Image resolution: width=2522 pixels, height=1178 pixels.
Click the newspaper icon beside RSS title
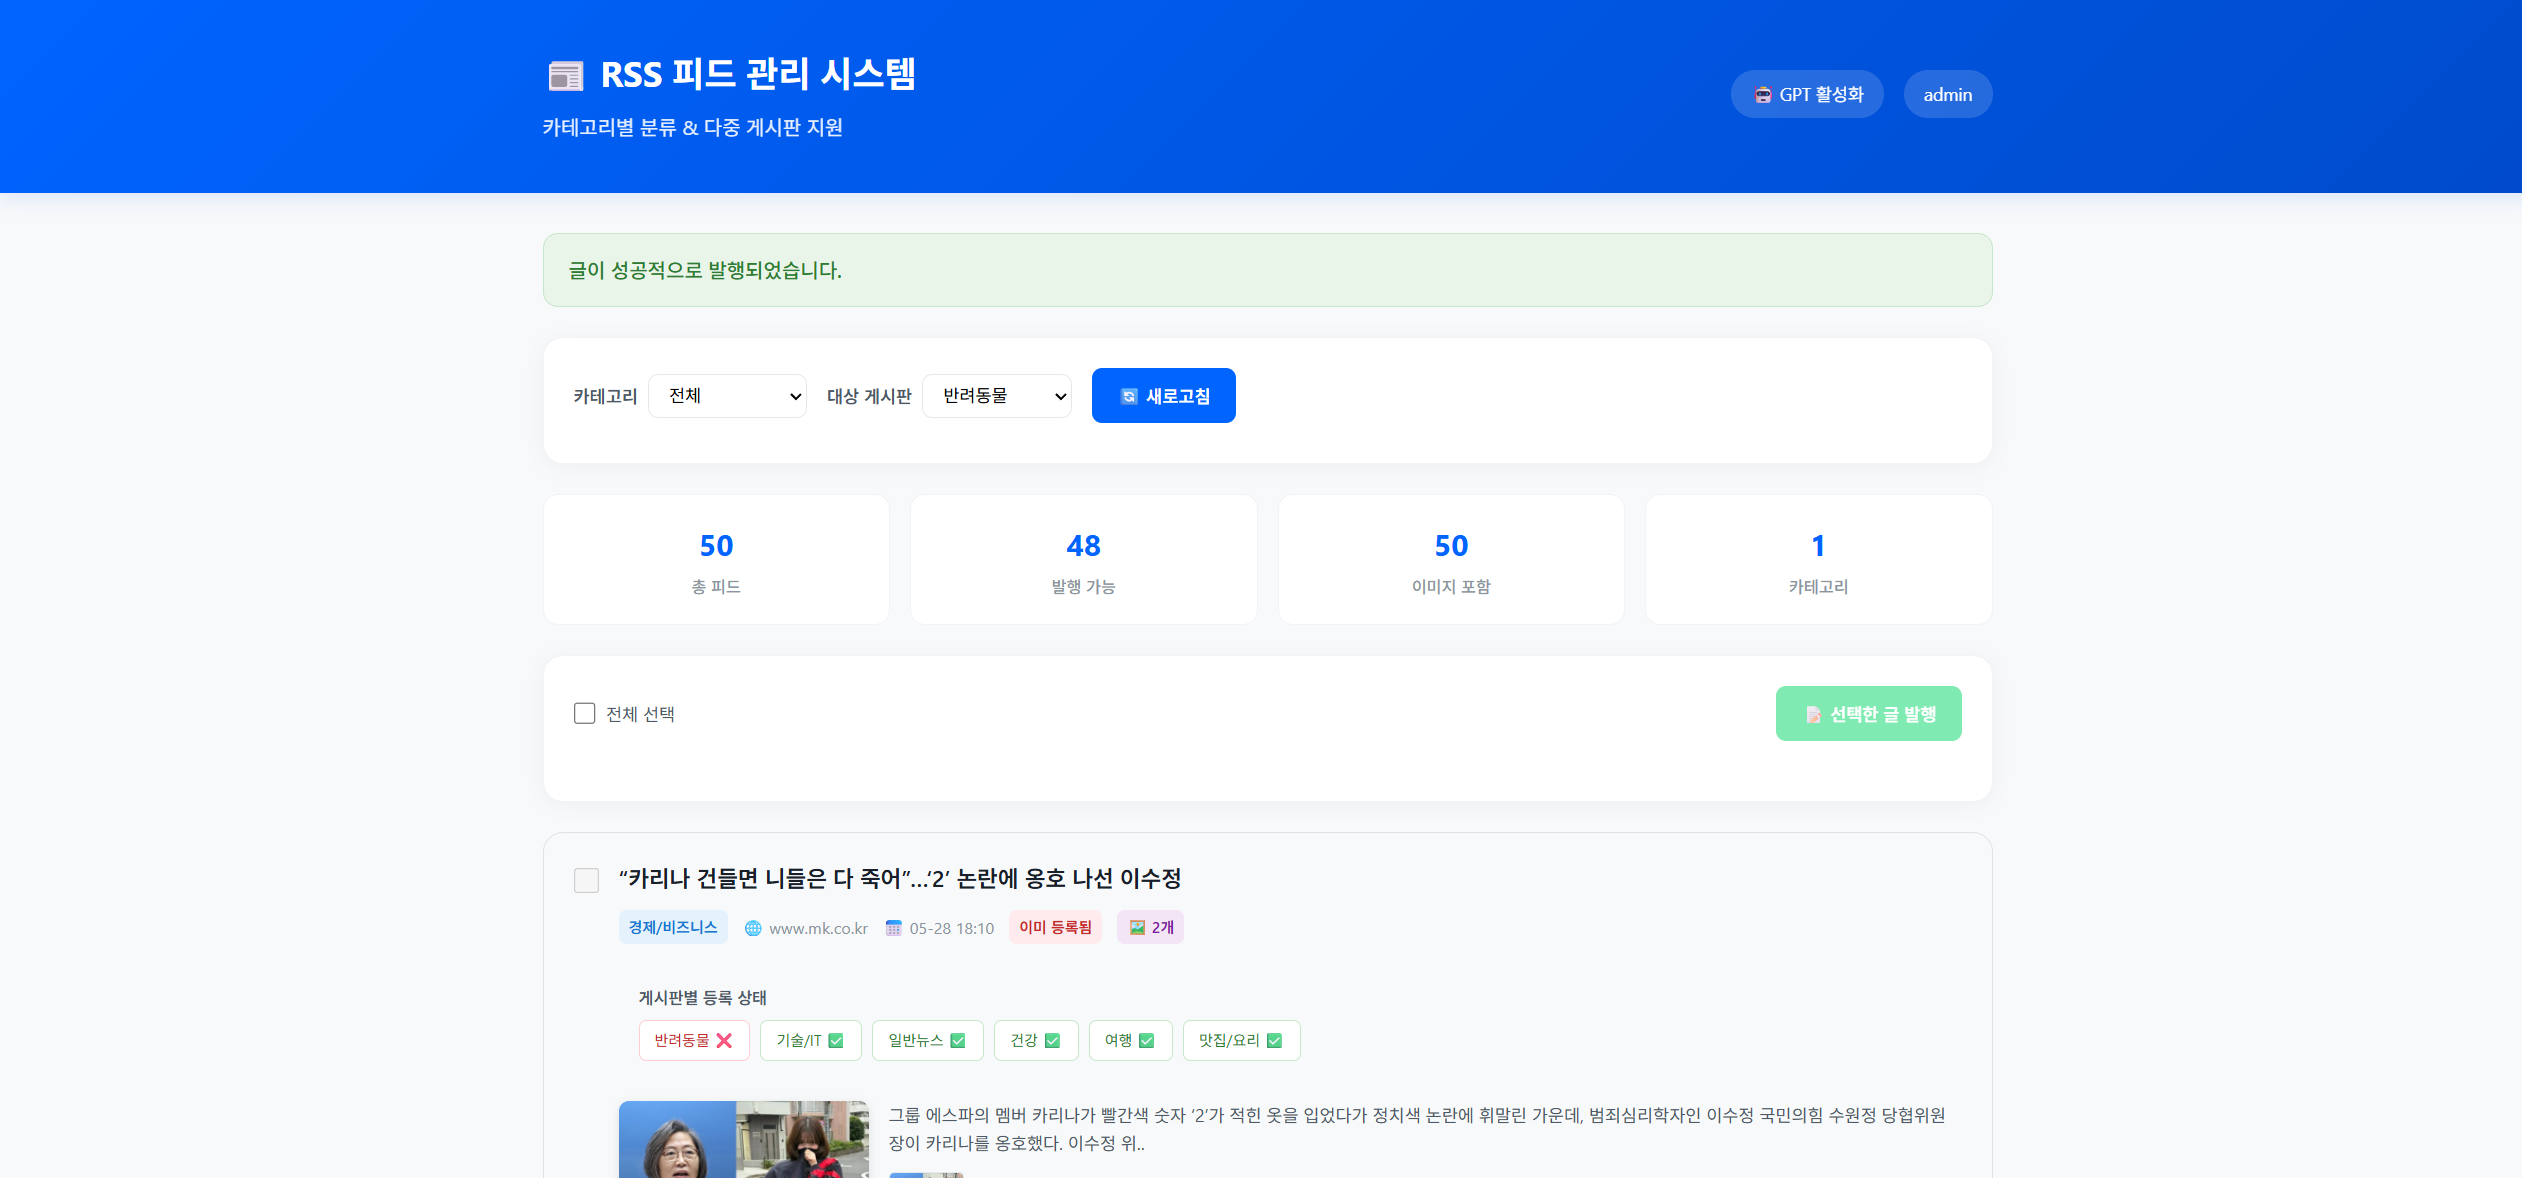pos(566,75)
